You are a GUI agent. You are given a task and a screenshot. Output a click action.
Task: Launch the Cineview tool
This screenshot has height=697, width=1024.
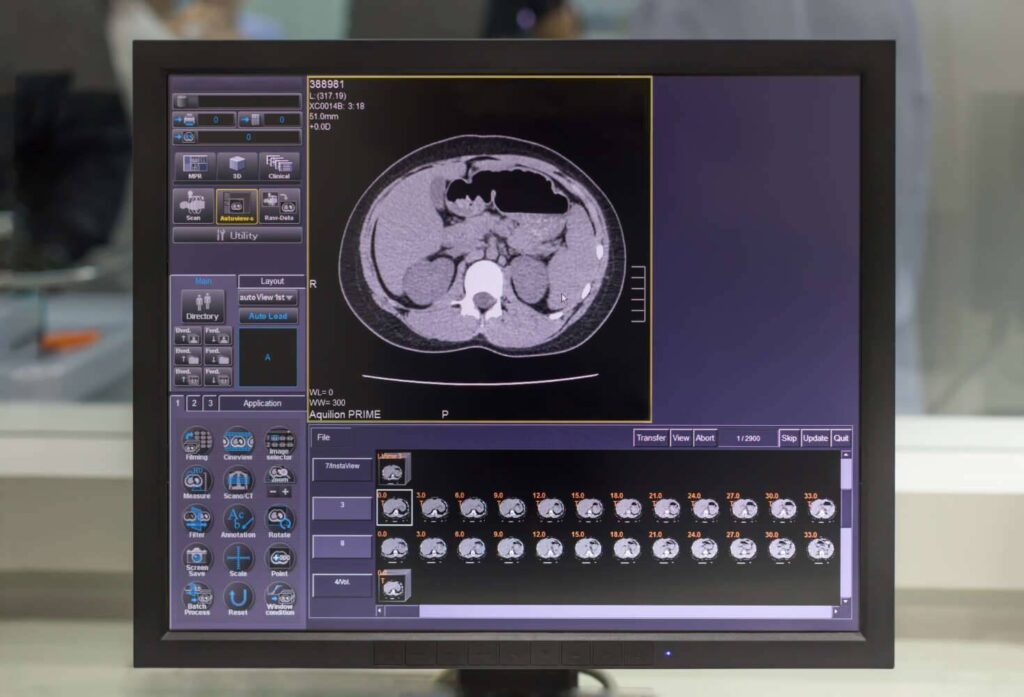(x=238, y=441)
